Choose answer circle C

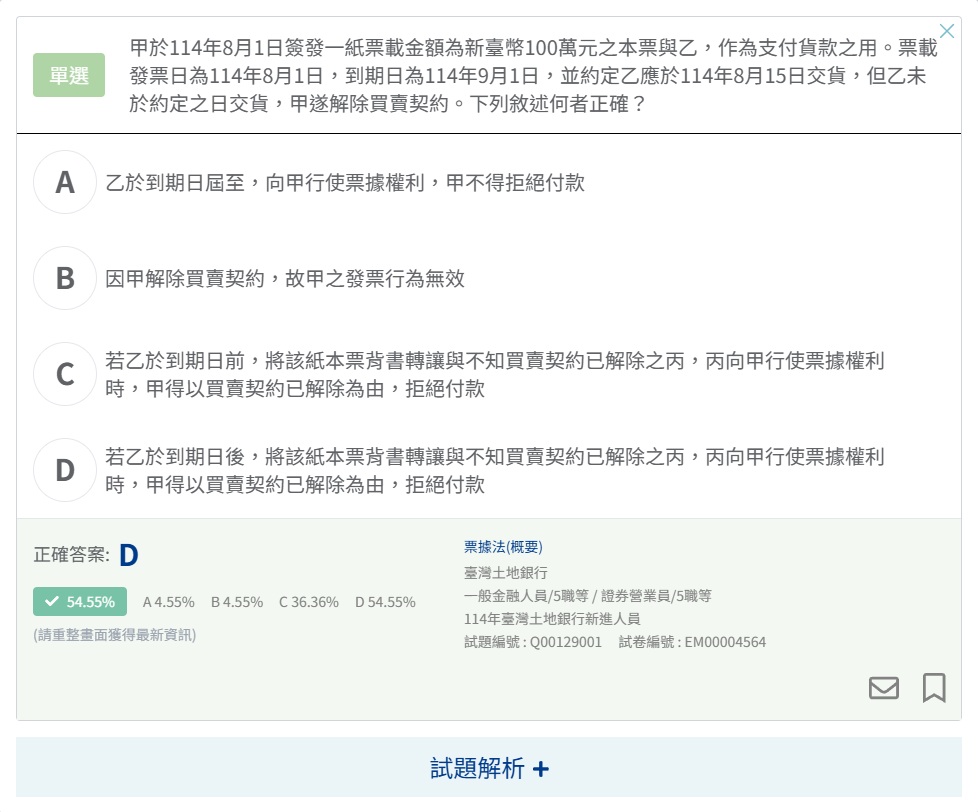point(65,374)
